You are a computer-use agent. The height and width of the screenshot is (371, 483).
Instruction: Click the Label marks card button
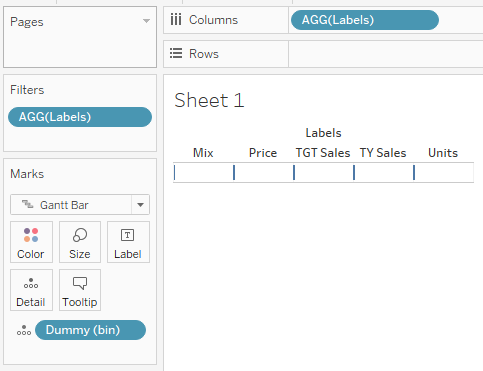pos(128,242)
